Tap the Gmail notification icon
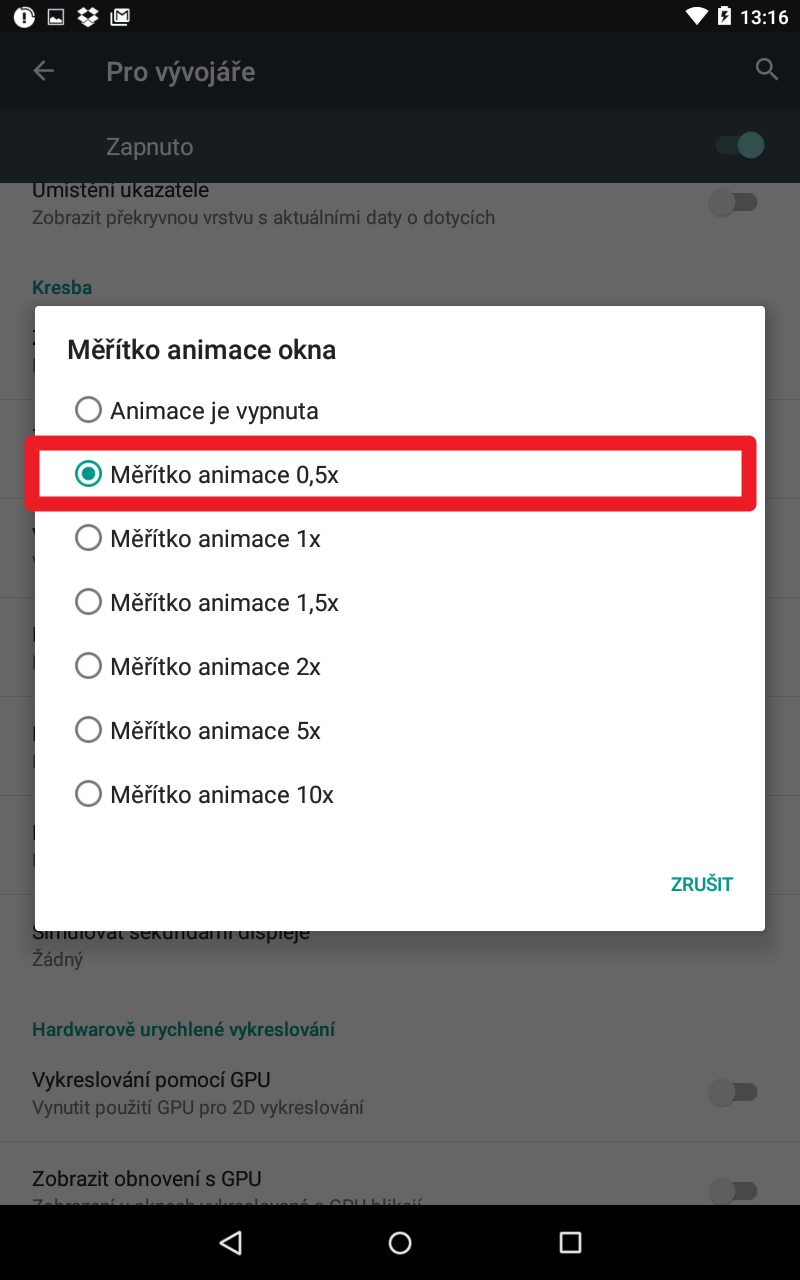800x1280 pixels. coord(120,17)
